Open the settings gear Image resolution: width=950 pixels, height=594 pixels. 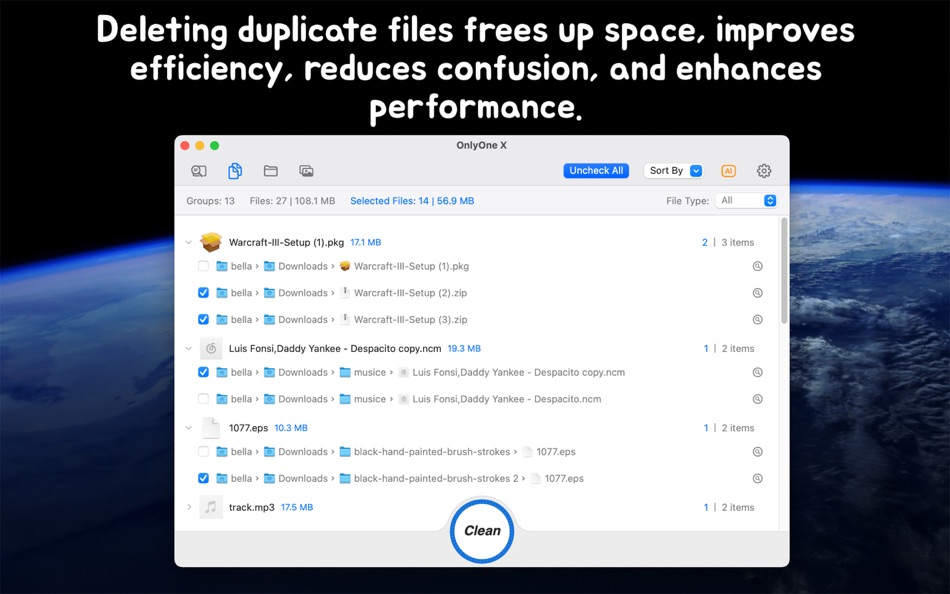[x=764, y=171]
